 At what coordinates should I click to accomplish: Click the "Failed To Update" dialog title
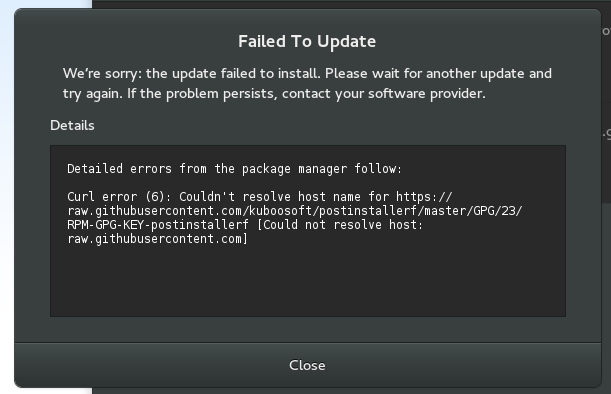point(307,41)
